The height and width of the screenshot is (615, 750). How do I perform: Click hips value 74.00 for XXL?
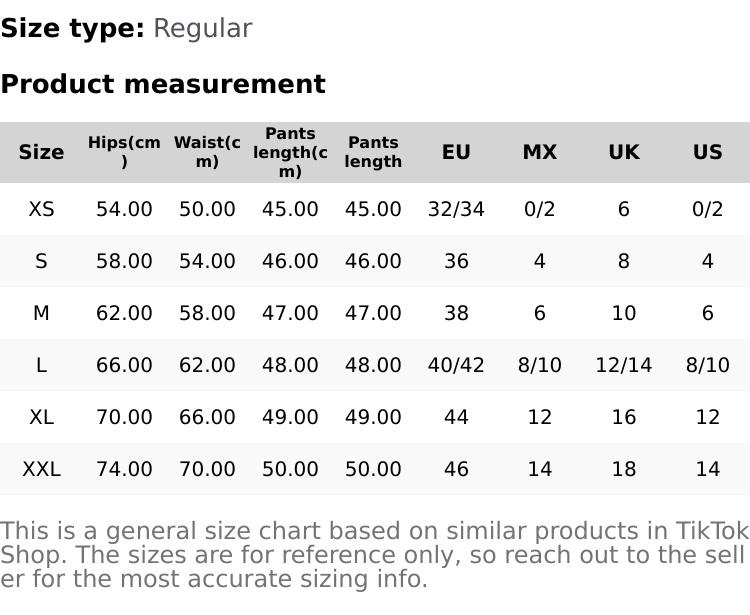tap(124, 469)
